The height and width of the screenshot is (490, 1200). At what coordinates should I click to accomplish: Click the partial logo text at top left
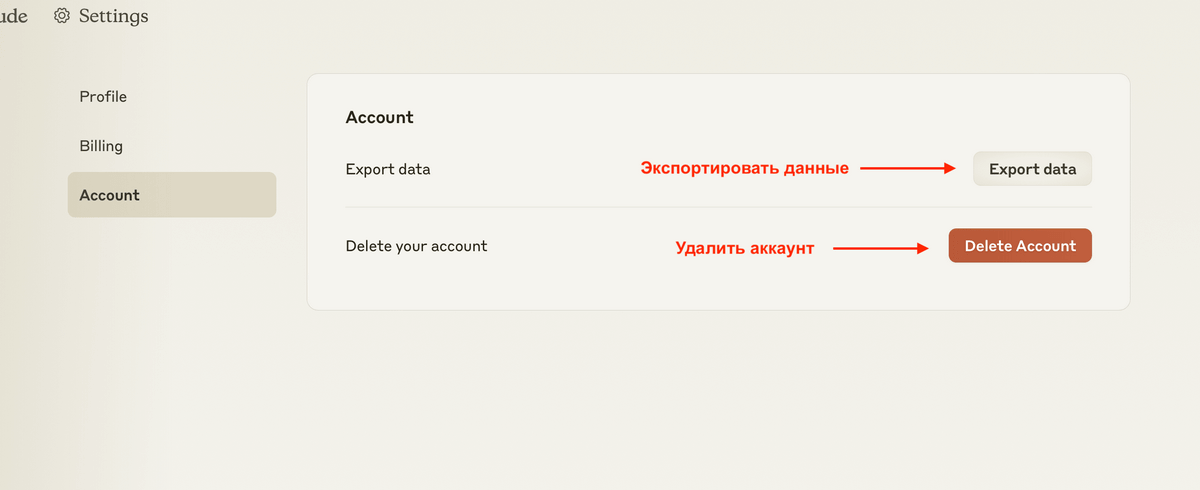pos(14,16)
